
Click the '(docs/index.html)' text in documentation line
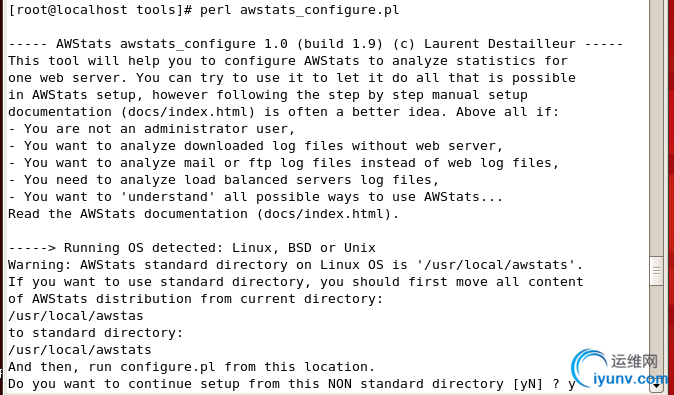click(189, 112)
